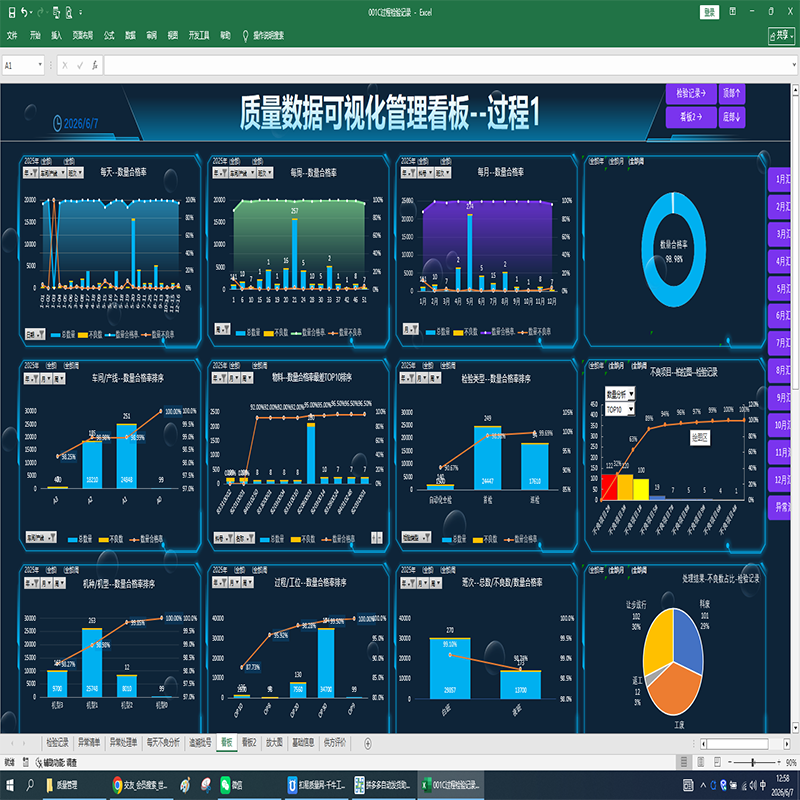Viewport: 800px width, 800px height.
Task: Click the Chrome icon in the taskbar
Action: point(117,785)
